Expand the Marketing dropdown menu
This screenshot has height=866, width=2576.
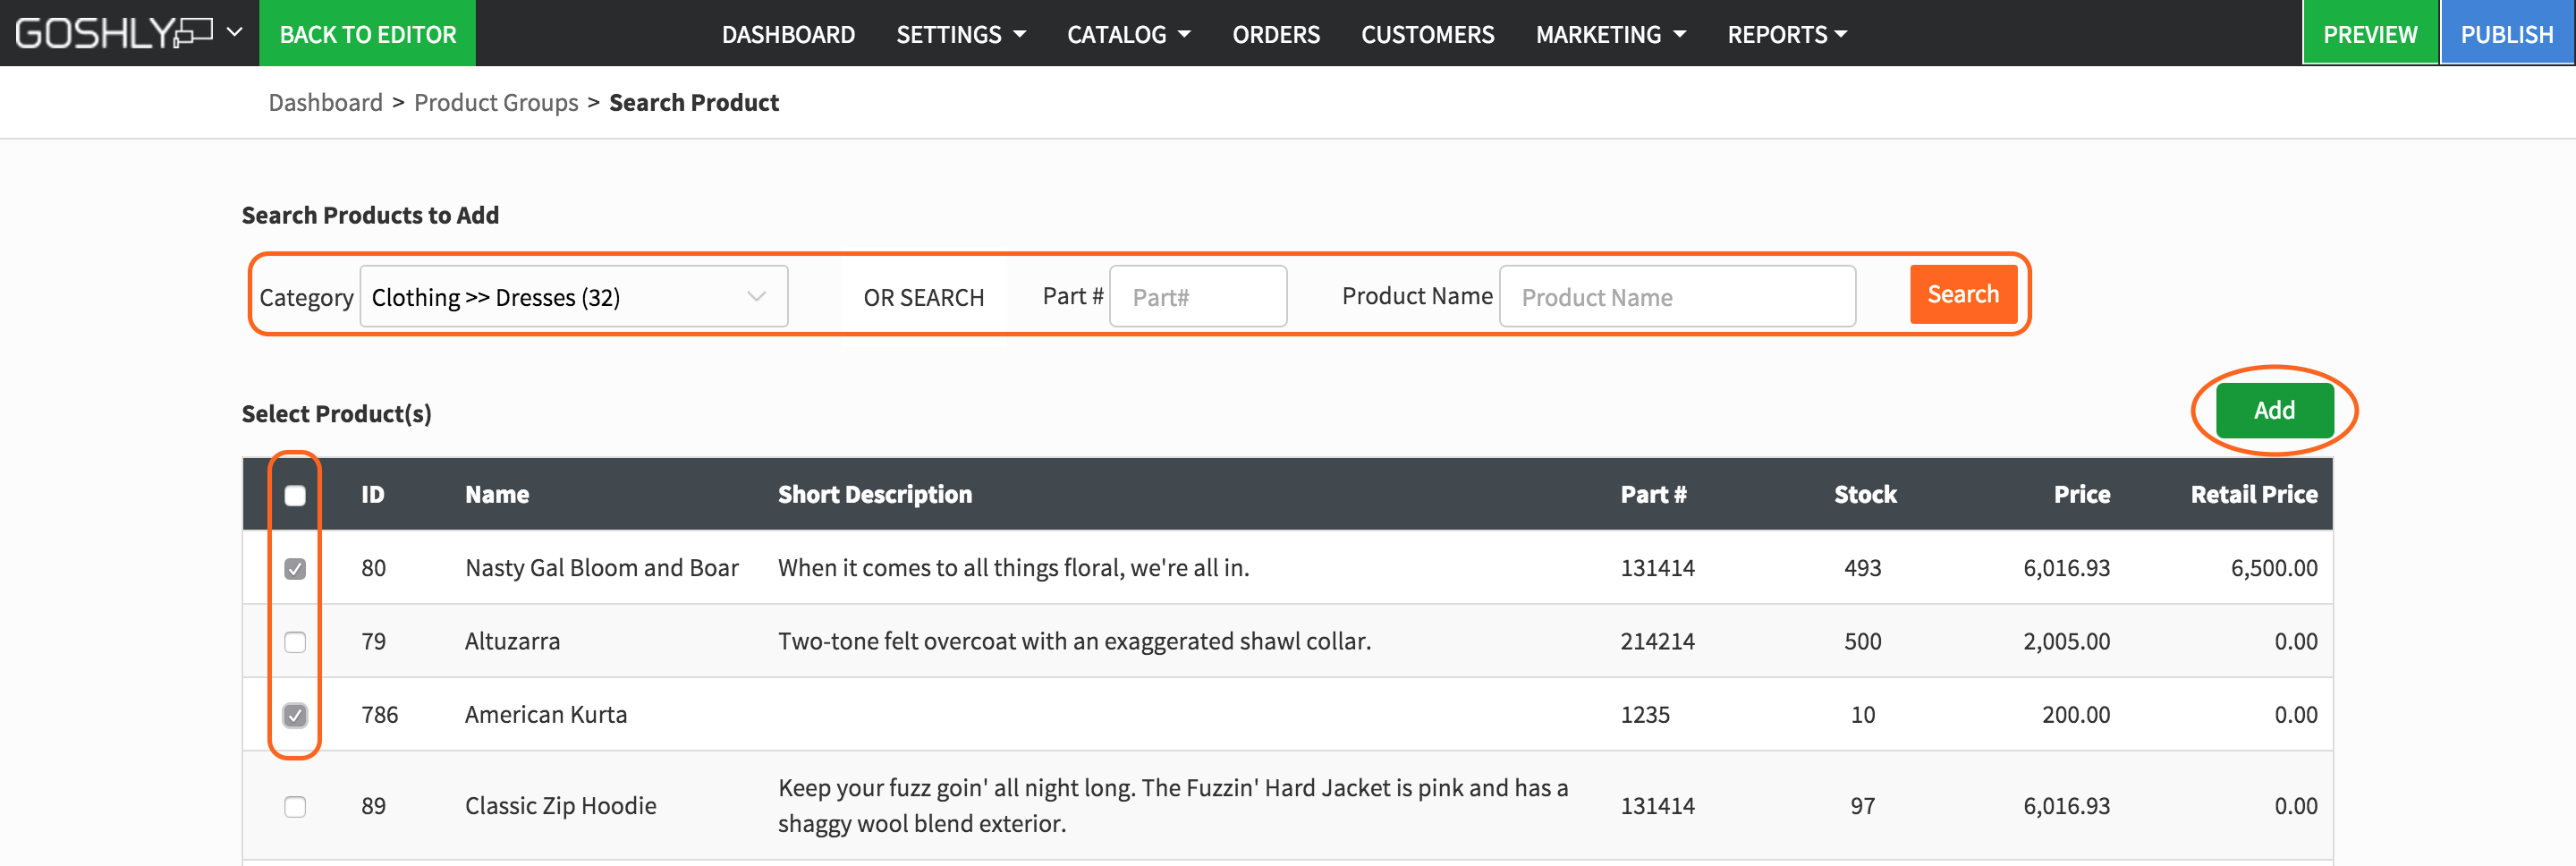pos(1610,35)
